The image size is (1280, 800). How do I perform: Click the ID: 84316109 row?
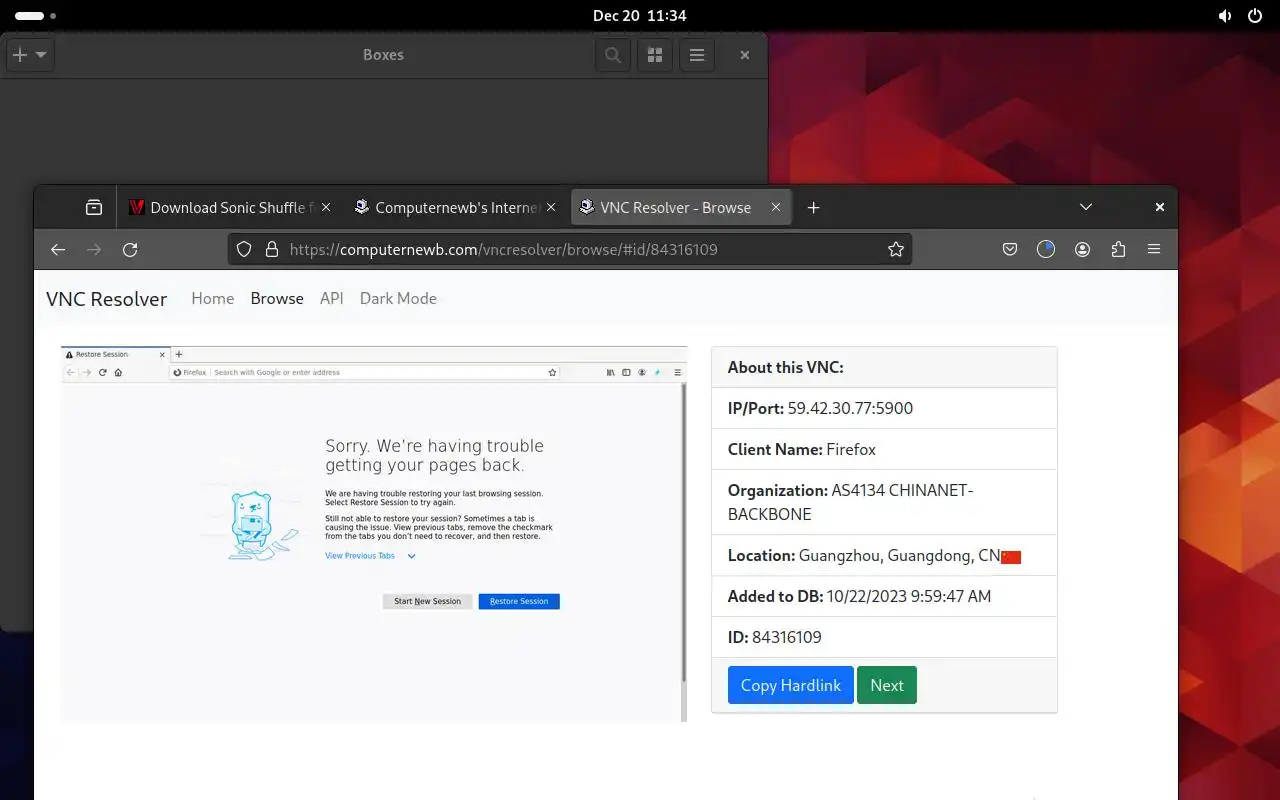884,637
